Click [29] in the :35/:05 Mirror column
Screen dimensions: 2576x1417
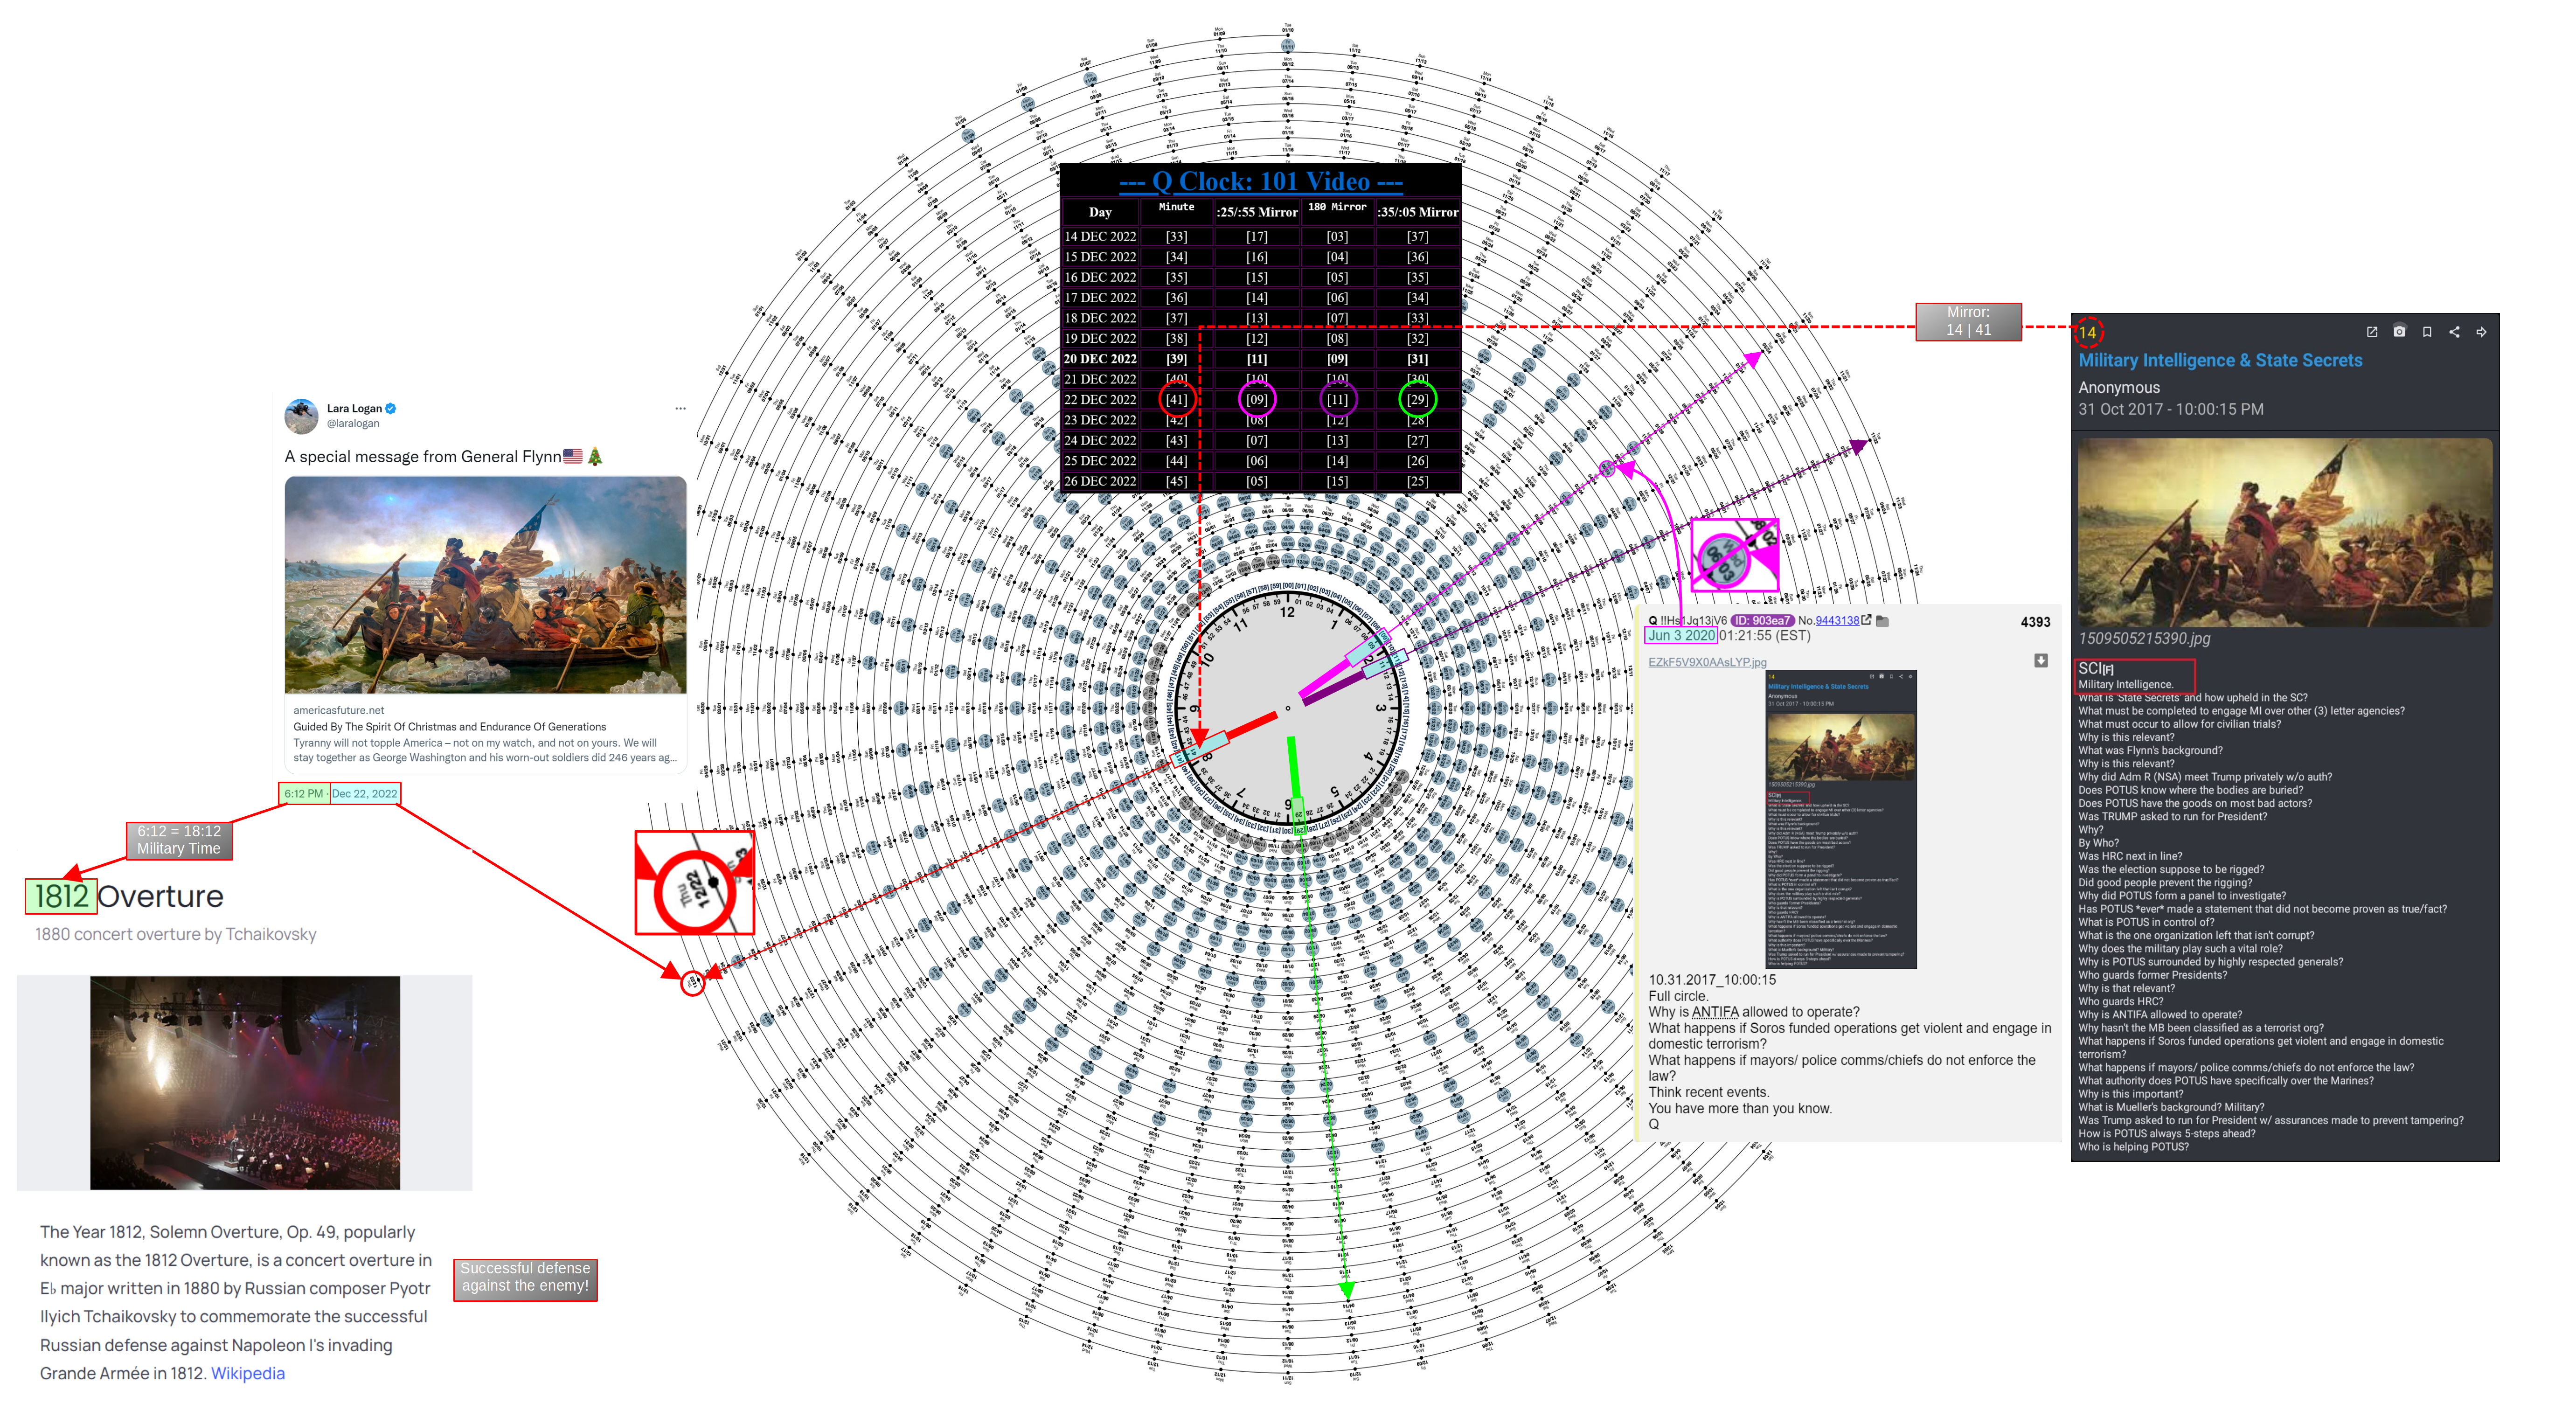(1417, 400)
